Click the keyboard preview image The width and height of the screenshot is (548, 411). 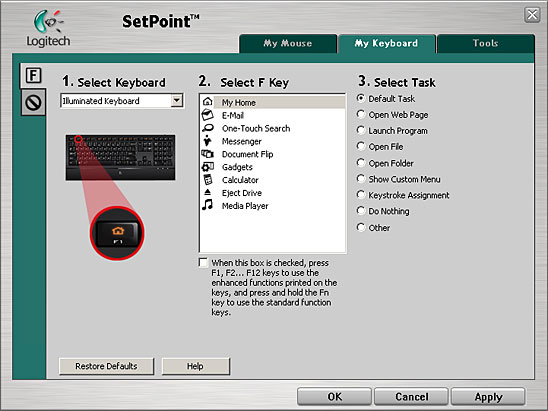(121, 158)
